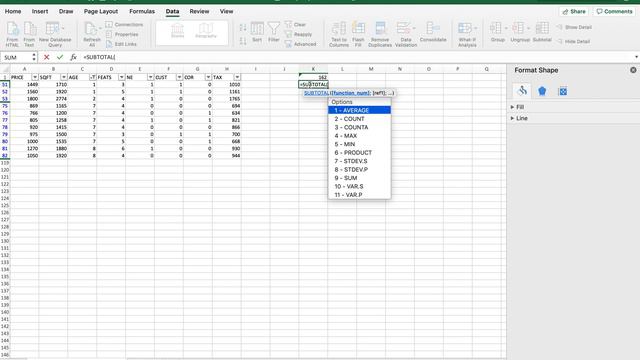Open the Draw tab
This screenshot has height=360, width=640.
[66, 11]
